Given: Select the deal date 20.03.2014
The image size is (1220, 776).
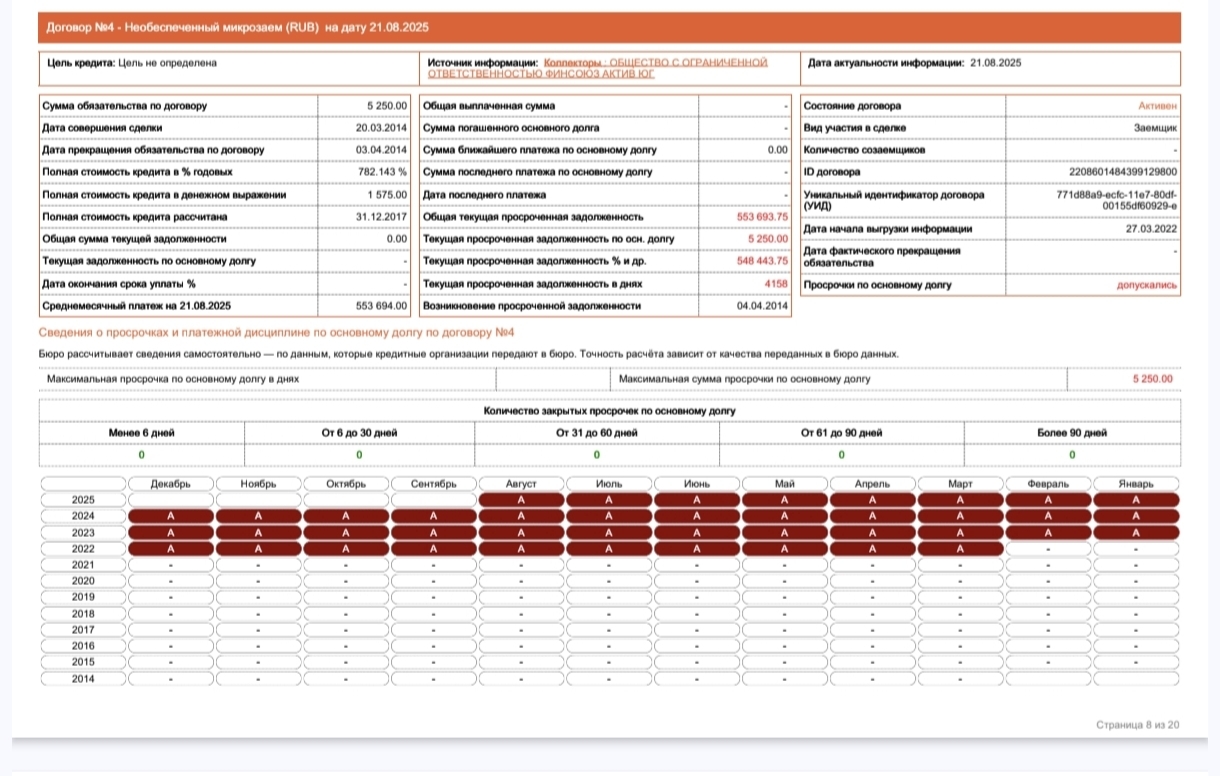Looking at the screenshot, I should coord(382,127).
